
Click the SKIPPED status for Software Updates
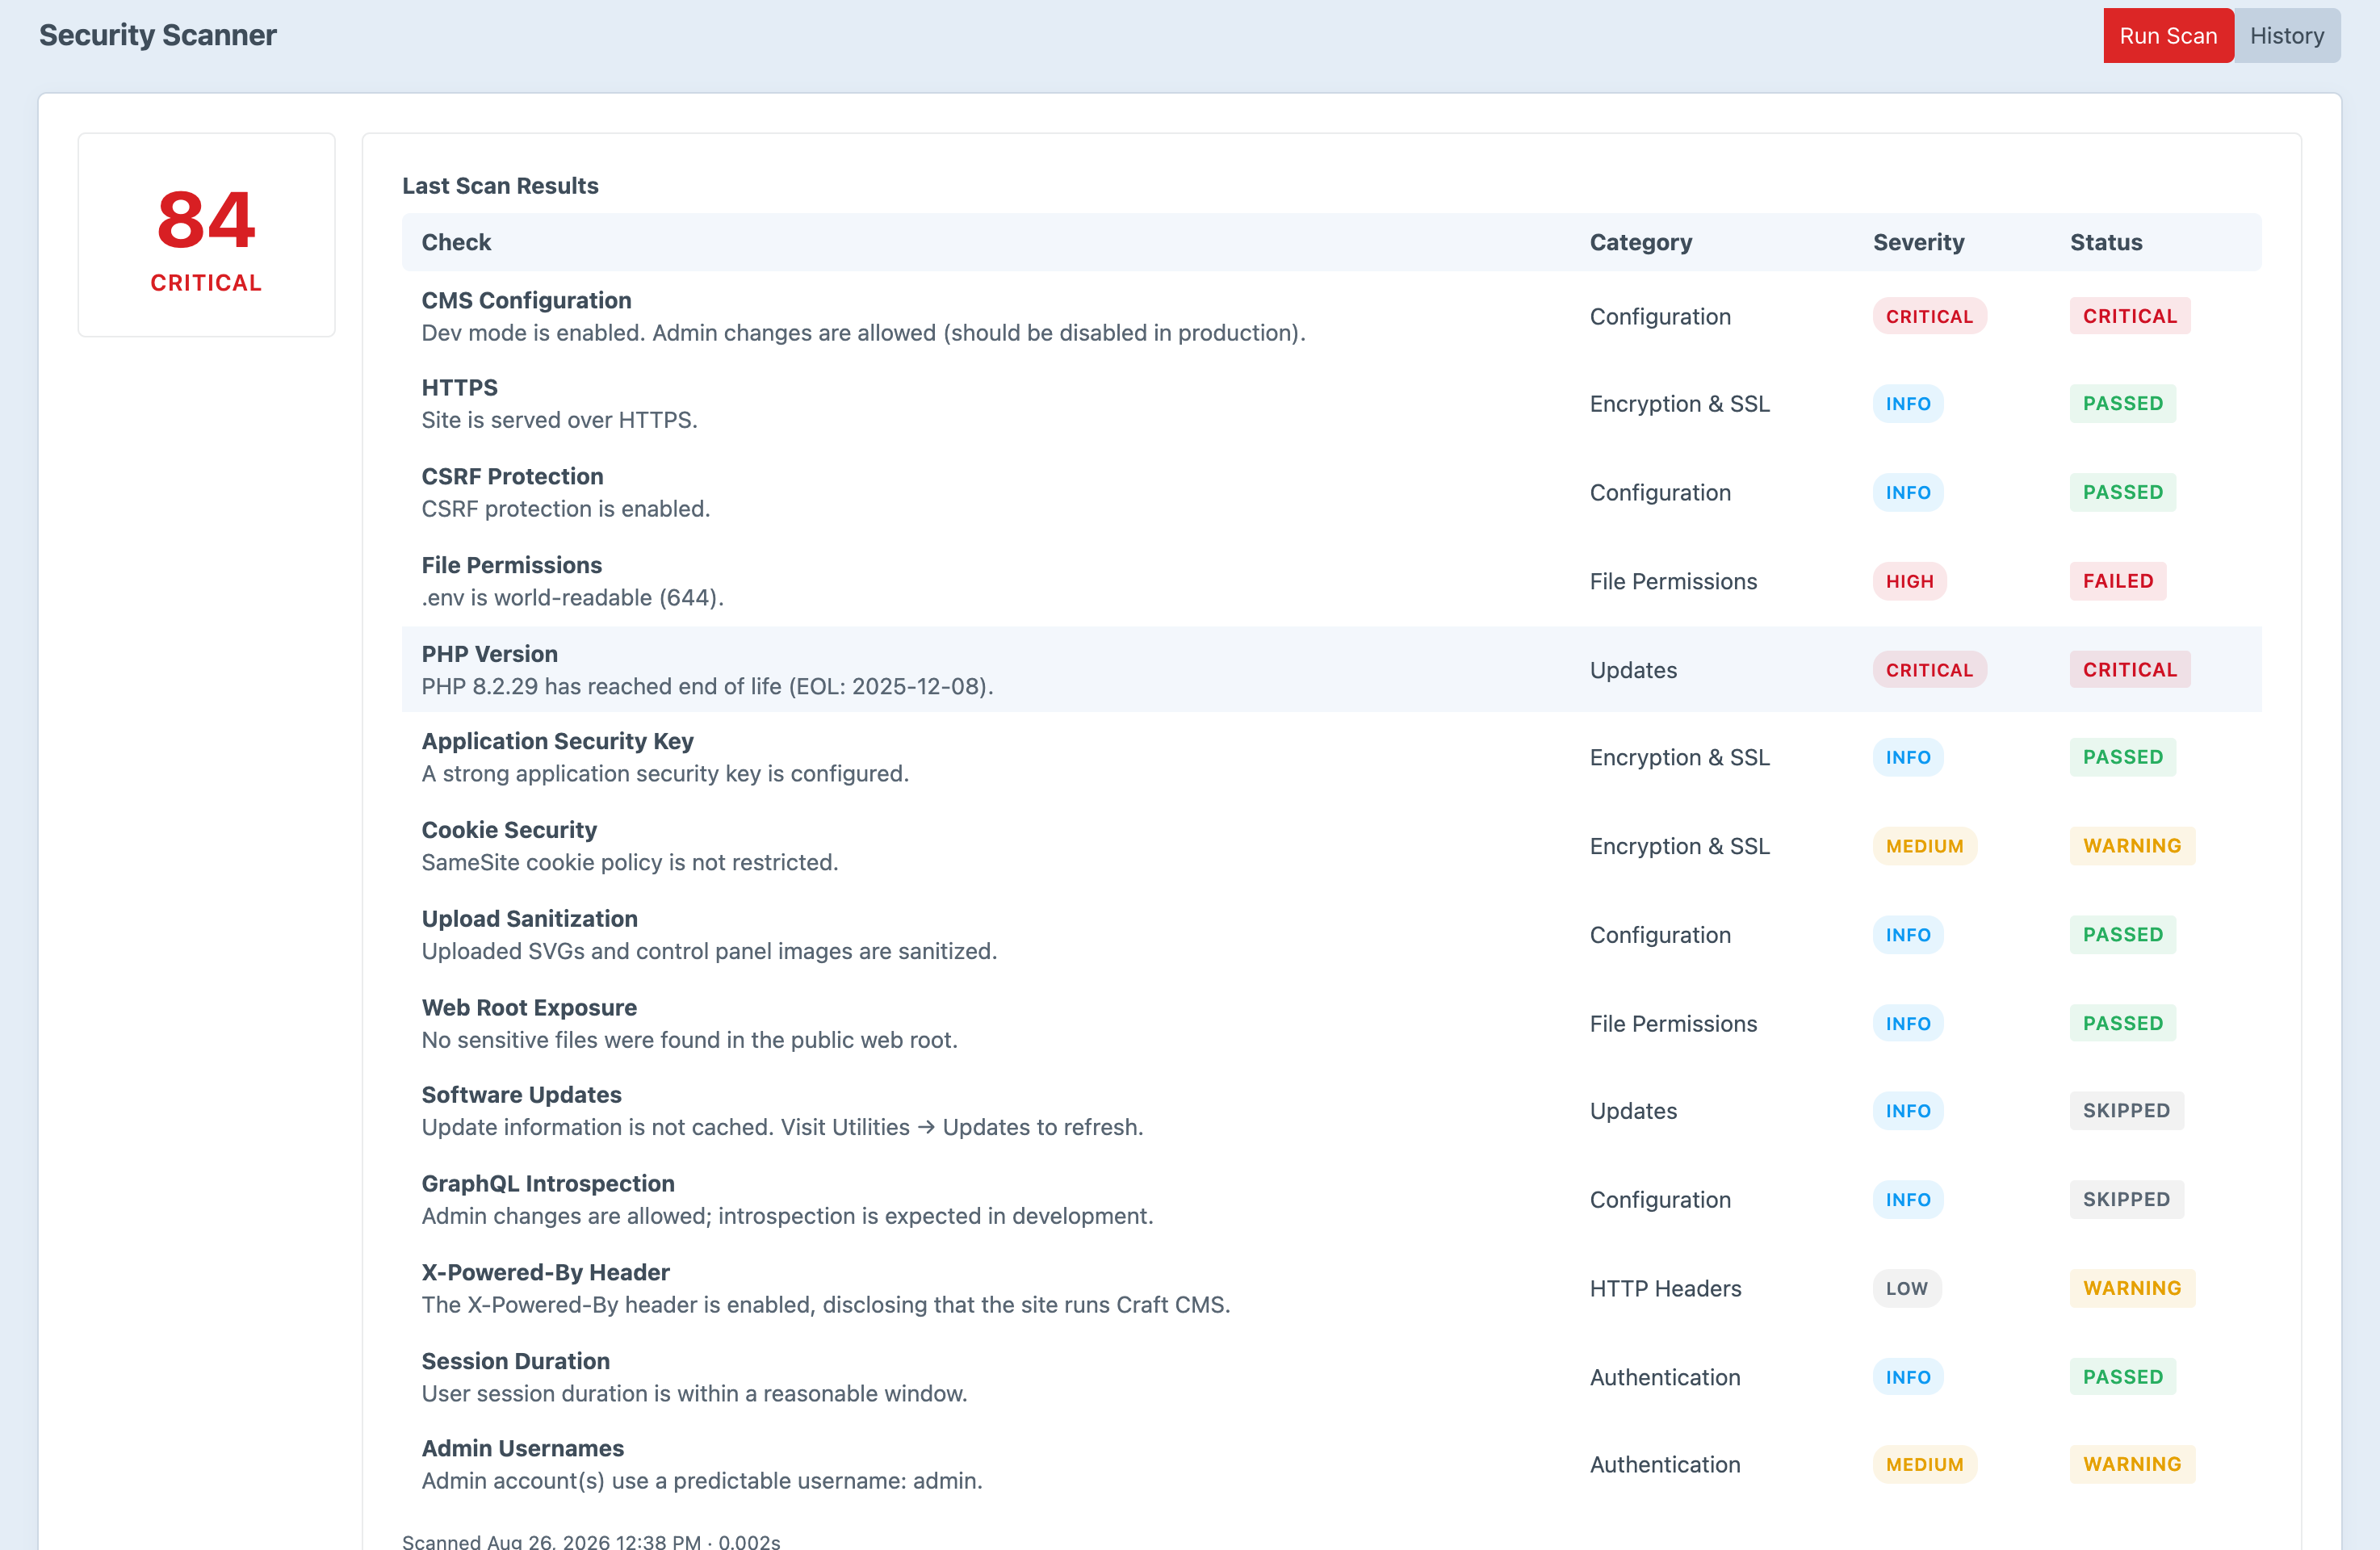click(x=2126, y=1111)
